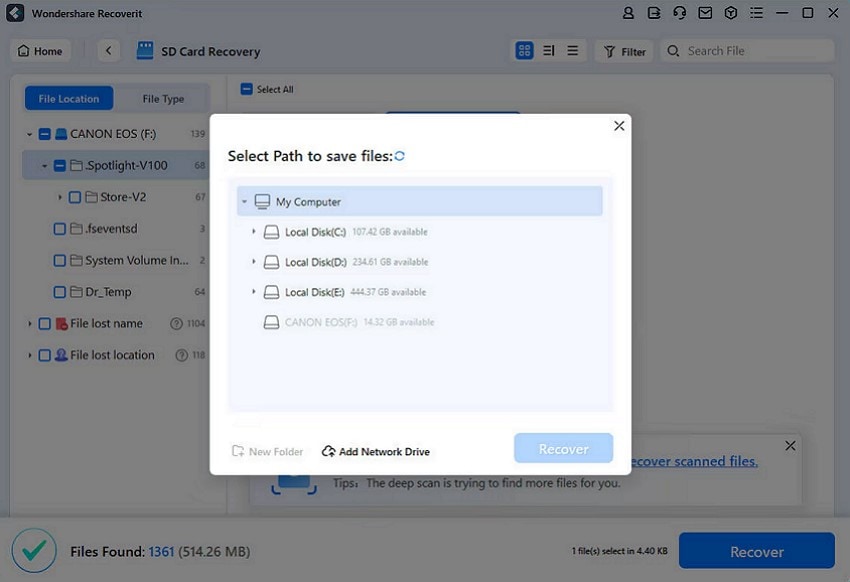The image size is (850, 582).
Task: Select the Dr_Temp folder row
Action: (x=115, y=292)
